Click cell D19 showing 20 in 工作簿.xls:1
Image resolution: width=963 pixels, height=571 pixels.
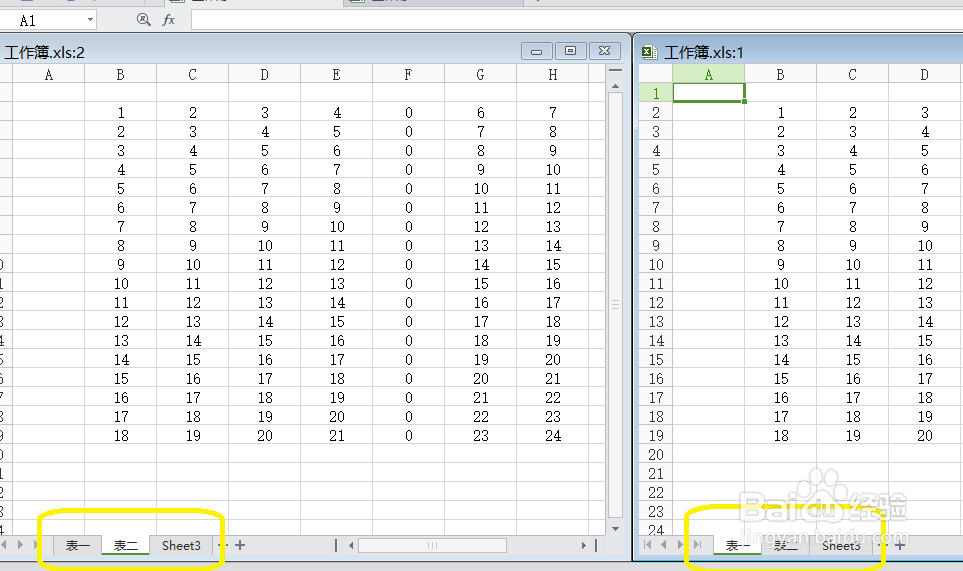pos(924,435)
